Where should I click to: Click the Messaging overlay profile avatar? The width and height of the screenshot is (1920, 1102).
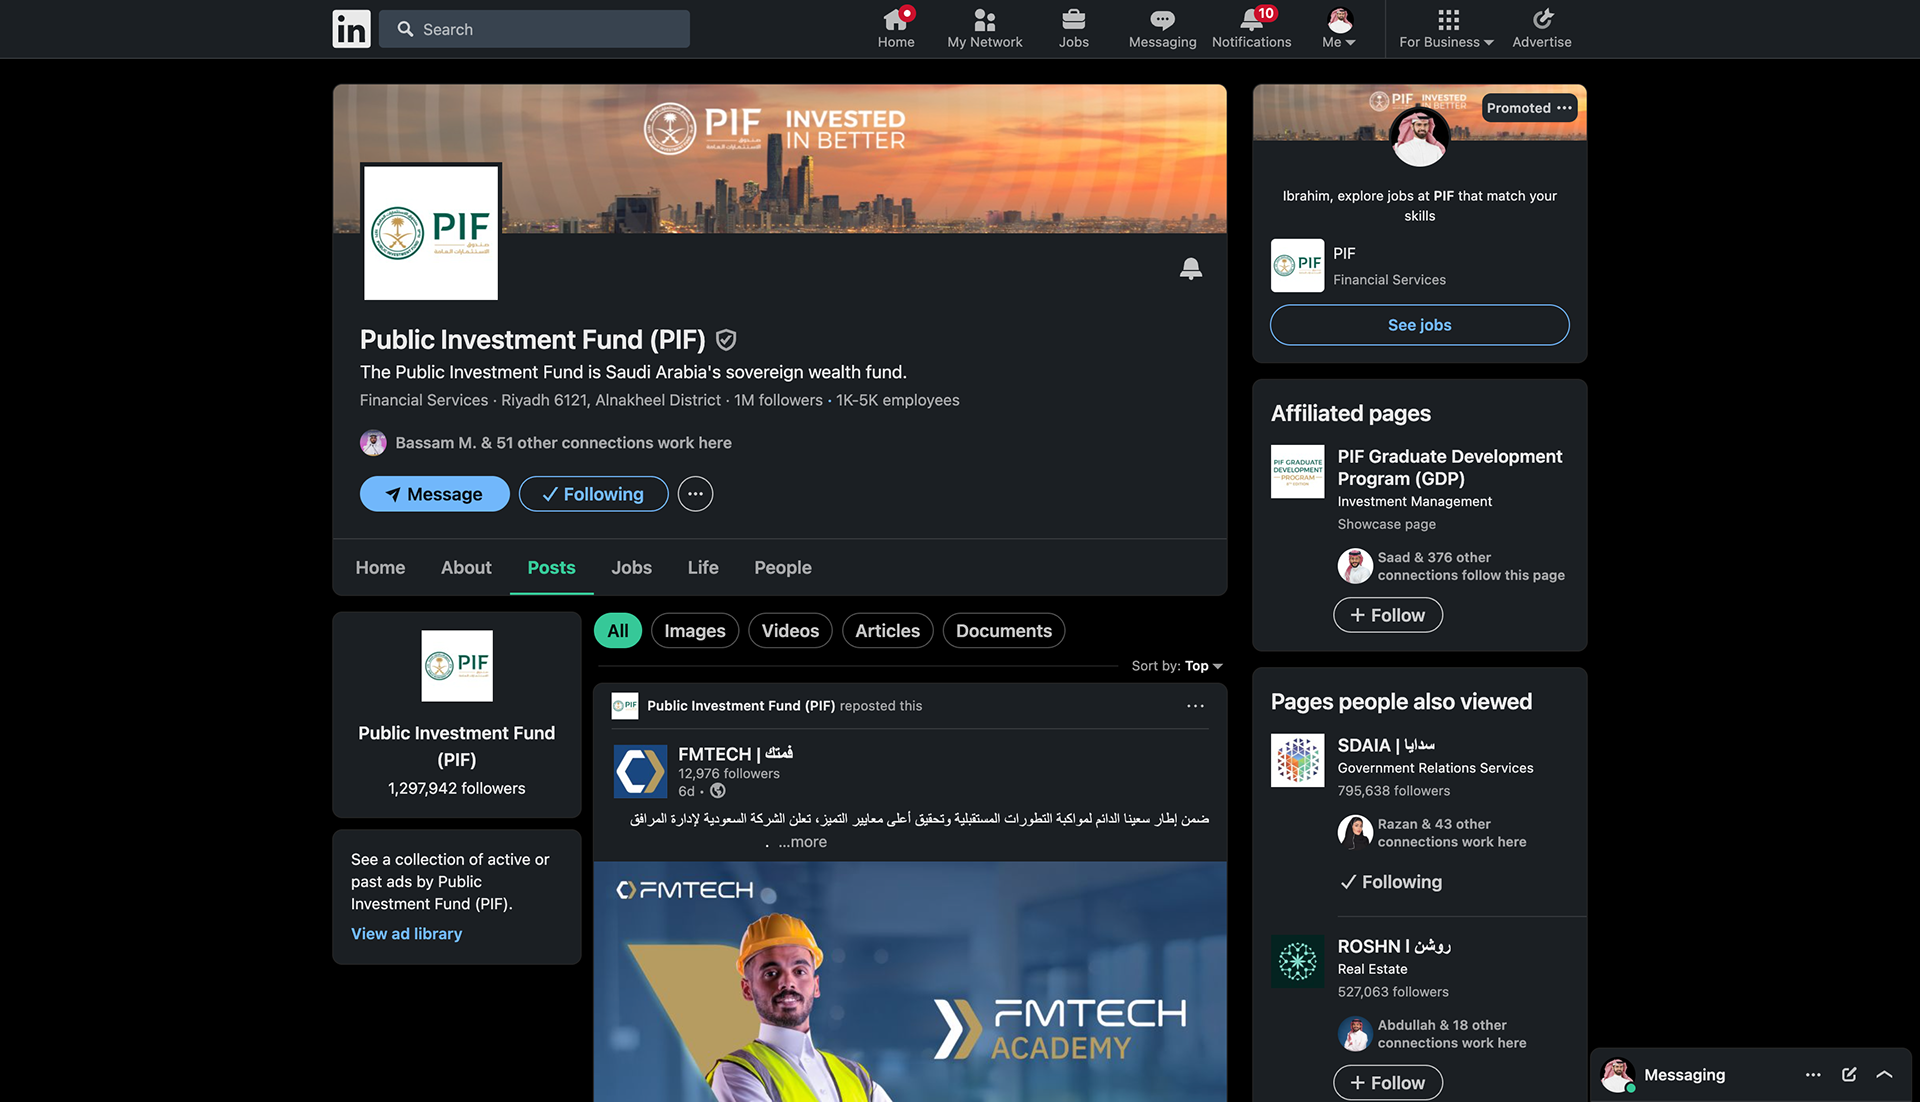pyautogui.click(x=1617, y=1075)
